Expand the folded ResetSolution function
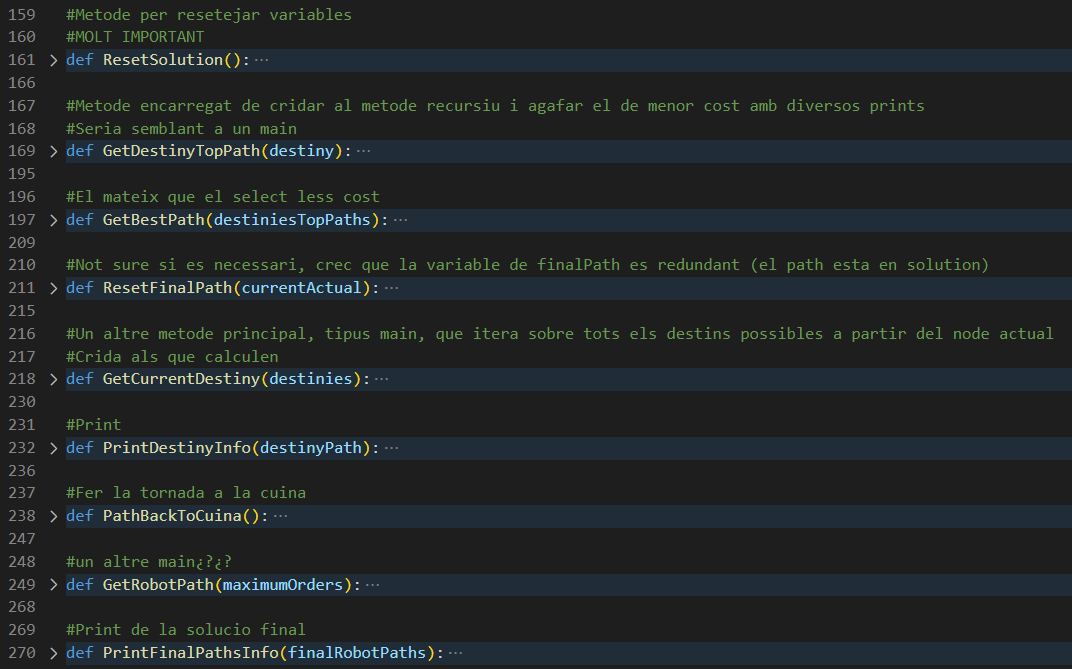The image size is (1072, 669). (x=54, y=60)
